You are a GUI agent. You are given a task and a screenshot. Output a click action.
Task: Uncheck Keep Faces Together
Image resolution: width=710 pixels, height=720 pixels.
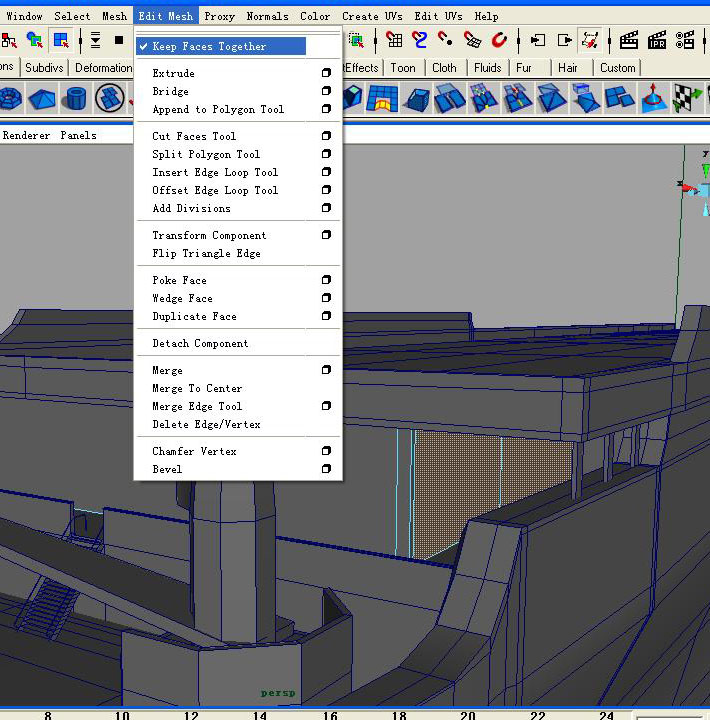[221, 46]
